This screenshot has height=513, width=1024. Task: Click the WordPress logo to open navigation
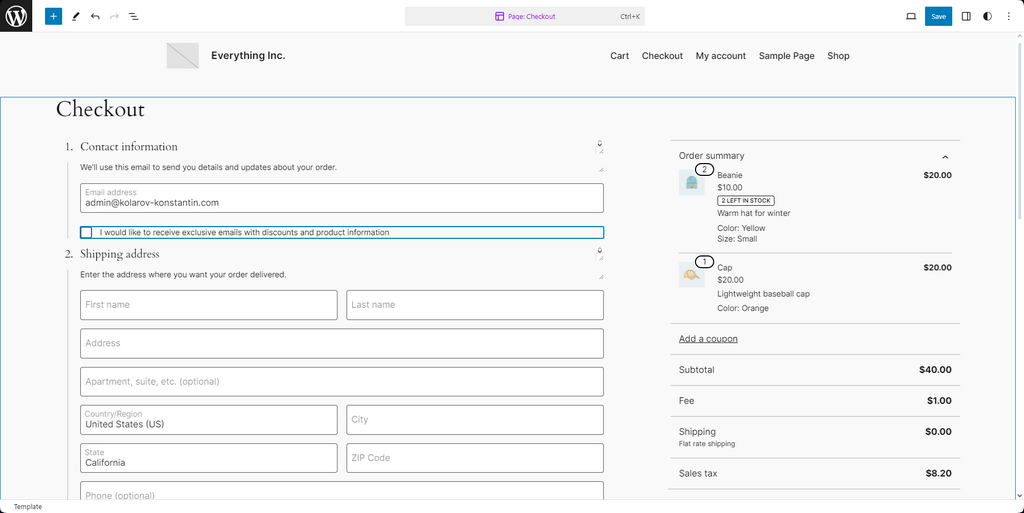(x=16, y=16)
